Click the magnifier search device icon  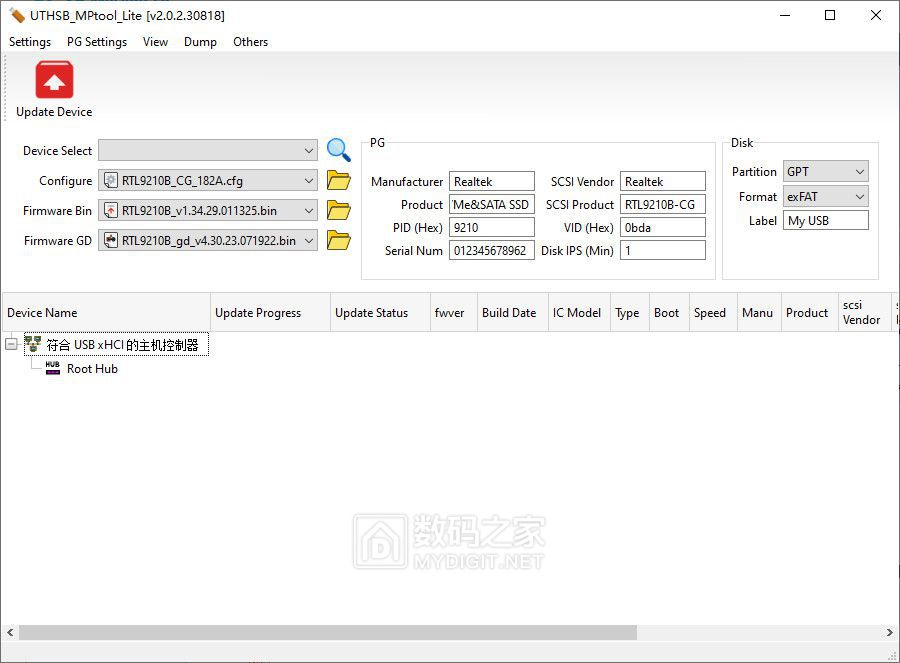click(339, 150)
